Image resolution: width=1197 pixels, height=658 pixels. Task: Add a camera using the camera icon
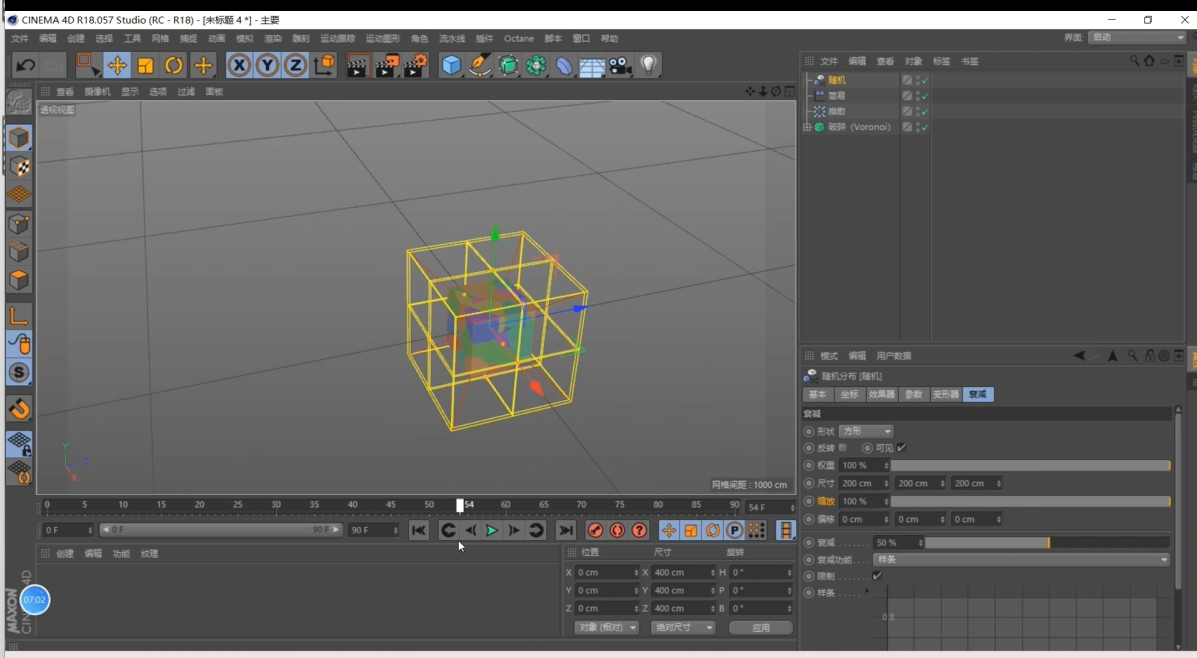tap(620, 66)
